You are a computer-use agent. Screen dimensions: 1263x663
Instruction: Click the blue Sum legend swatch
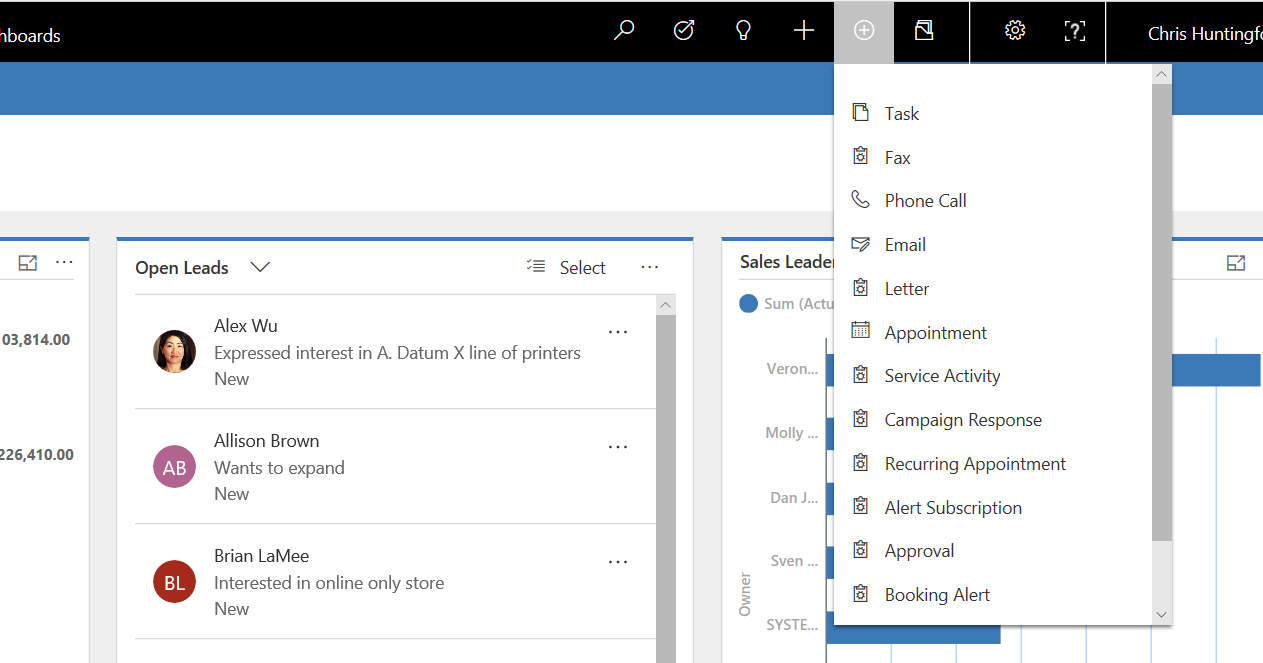pos(748,304)
